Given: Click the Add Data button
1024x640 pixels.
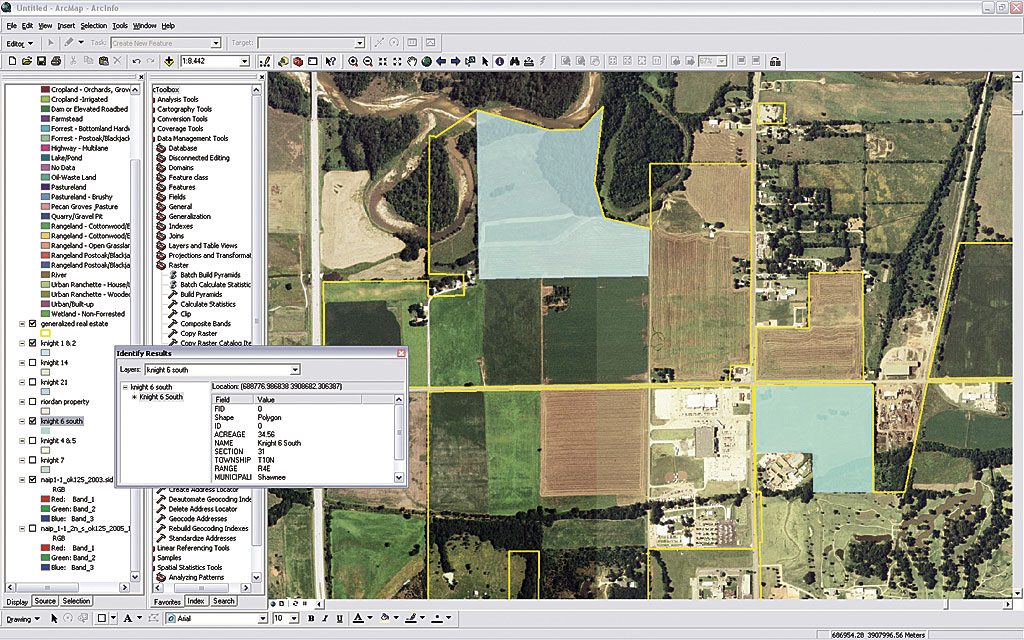Looking at the screenshot, I should click(167, 61).
